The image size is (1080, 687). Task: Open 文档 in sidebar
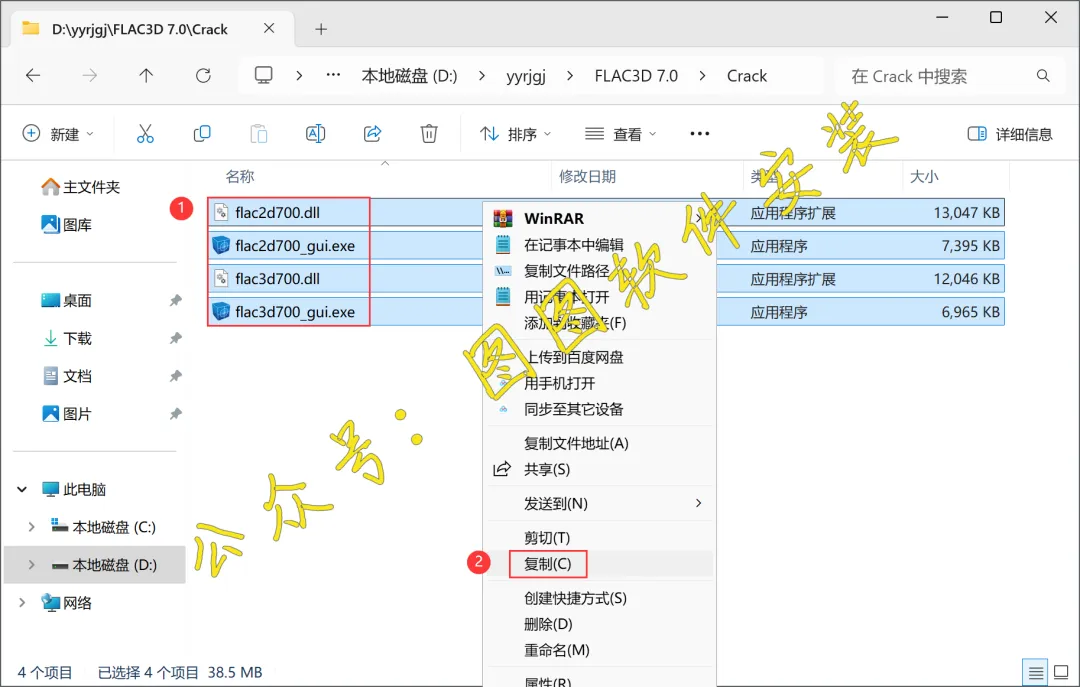(67, 376)
